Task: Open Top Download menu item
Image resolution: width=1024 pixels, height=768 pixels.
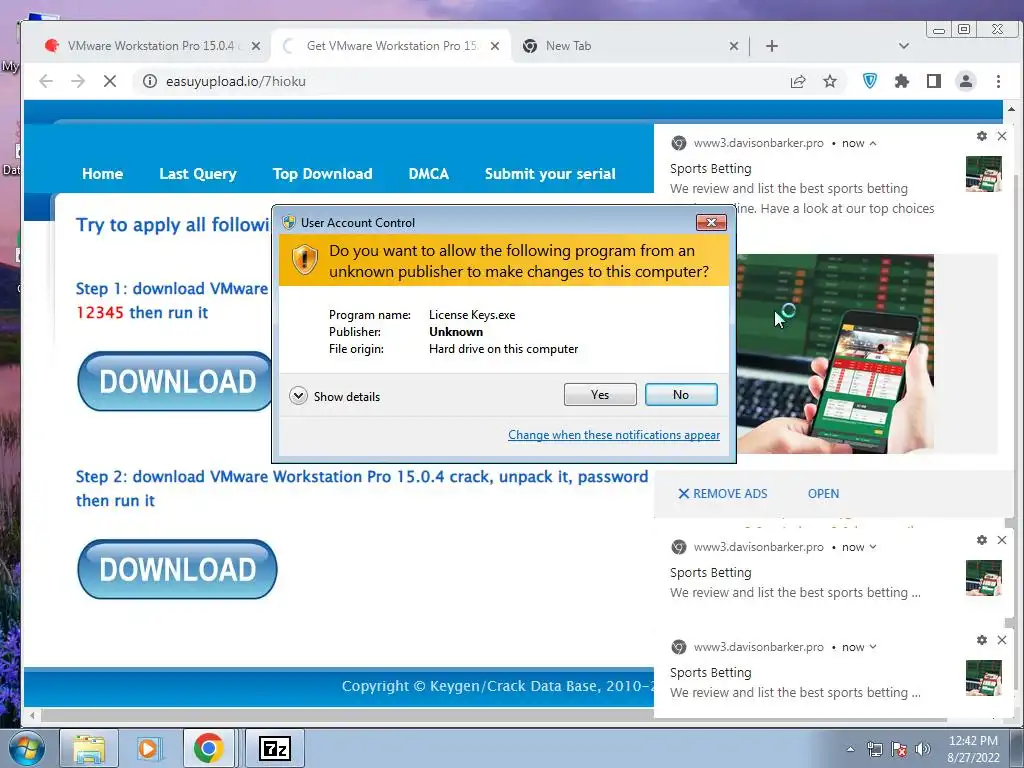Action: pyautogui.click(x=323, y=174)
